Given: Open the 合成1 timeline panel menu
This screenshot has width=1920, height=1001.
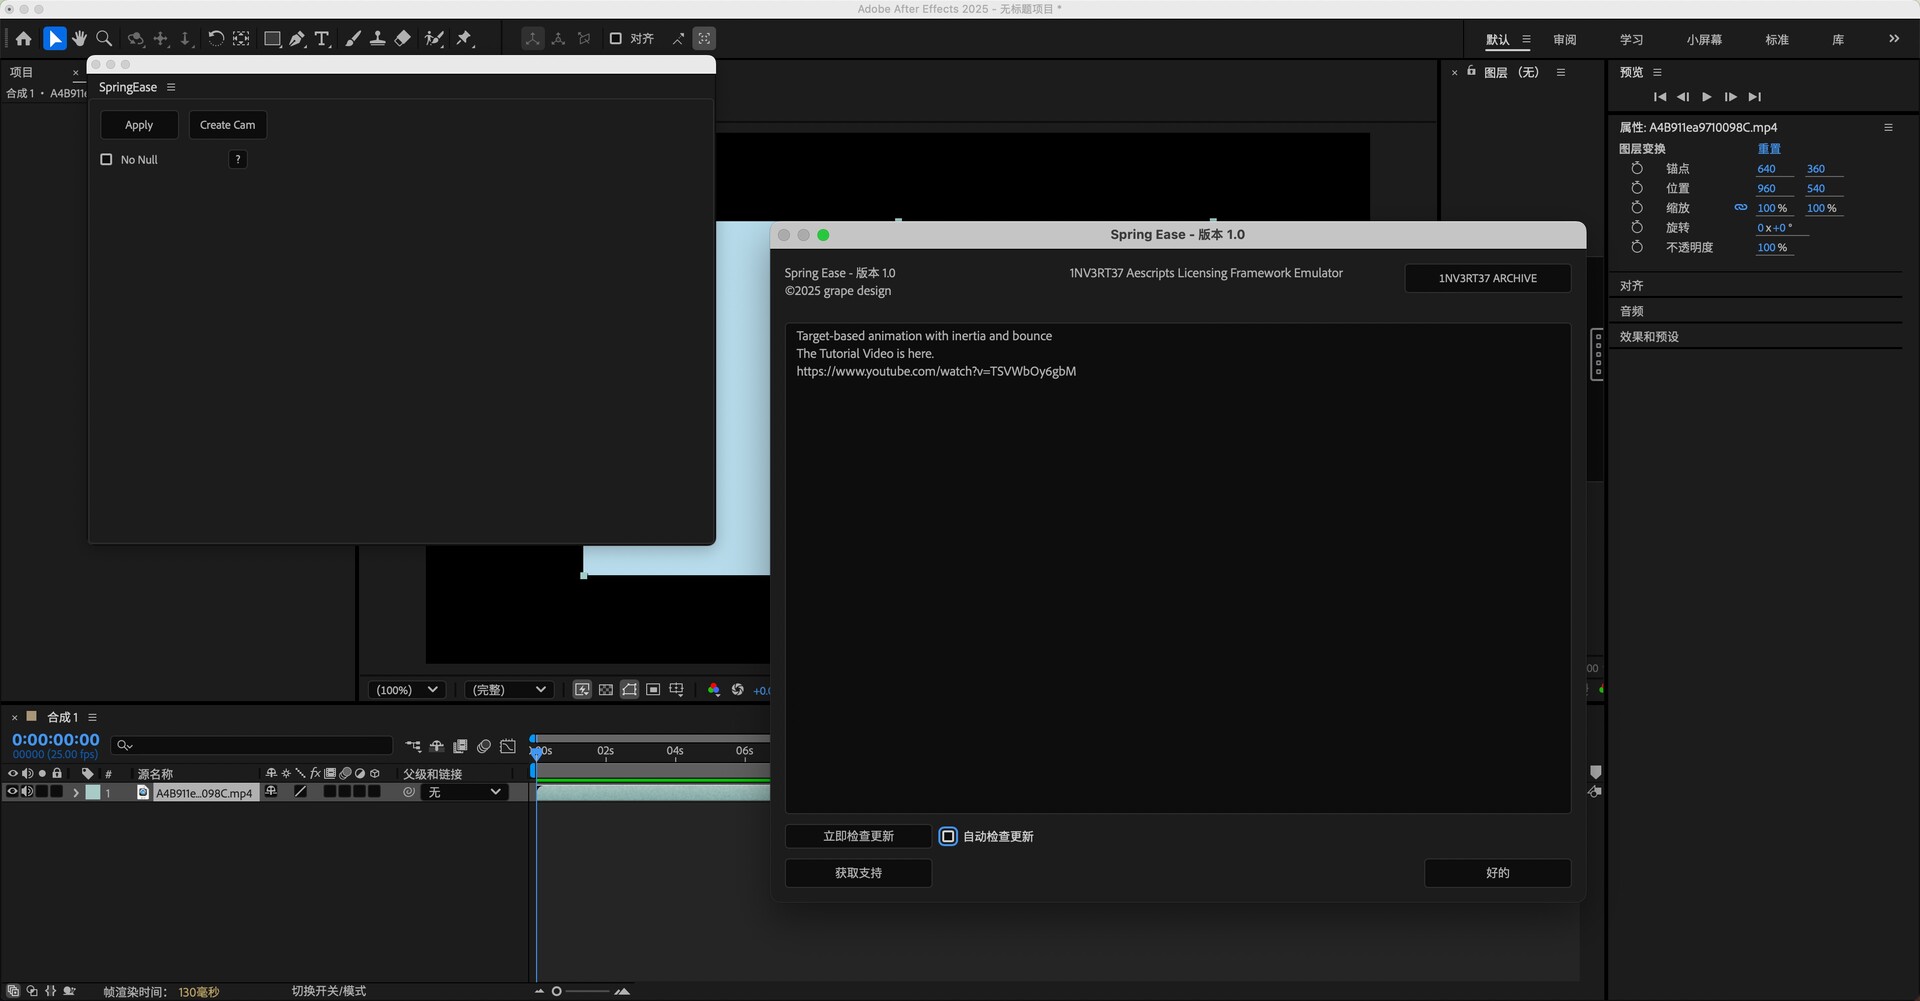Looking at the screenshot, I should [x=92, y=717].
